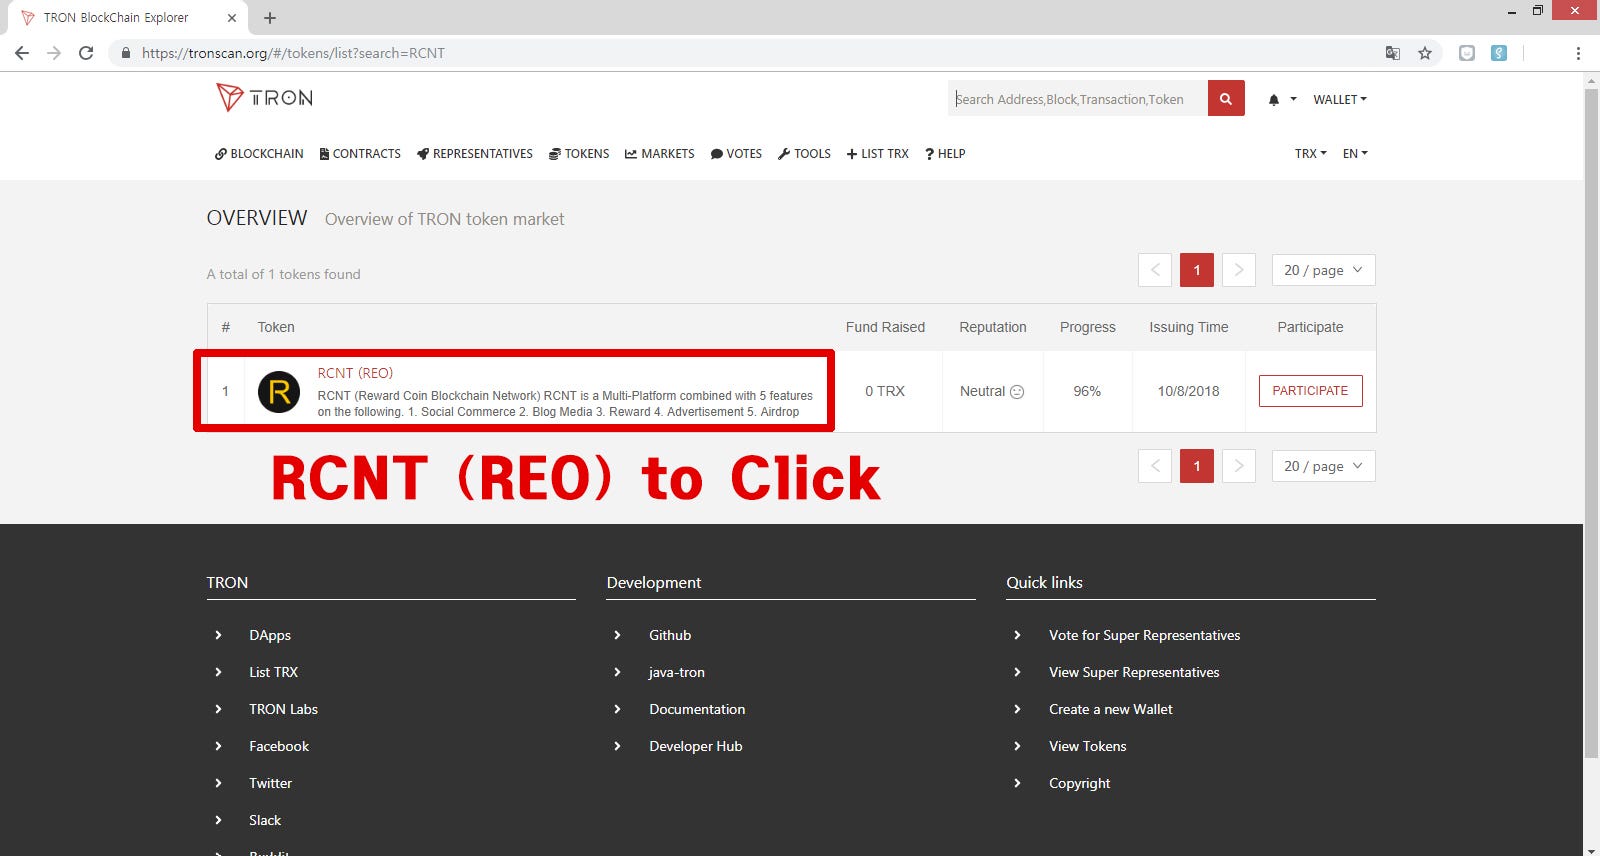Open the View Tokens footer link
Screen dimensions: 1600x856
coord(1087,746)
